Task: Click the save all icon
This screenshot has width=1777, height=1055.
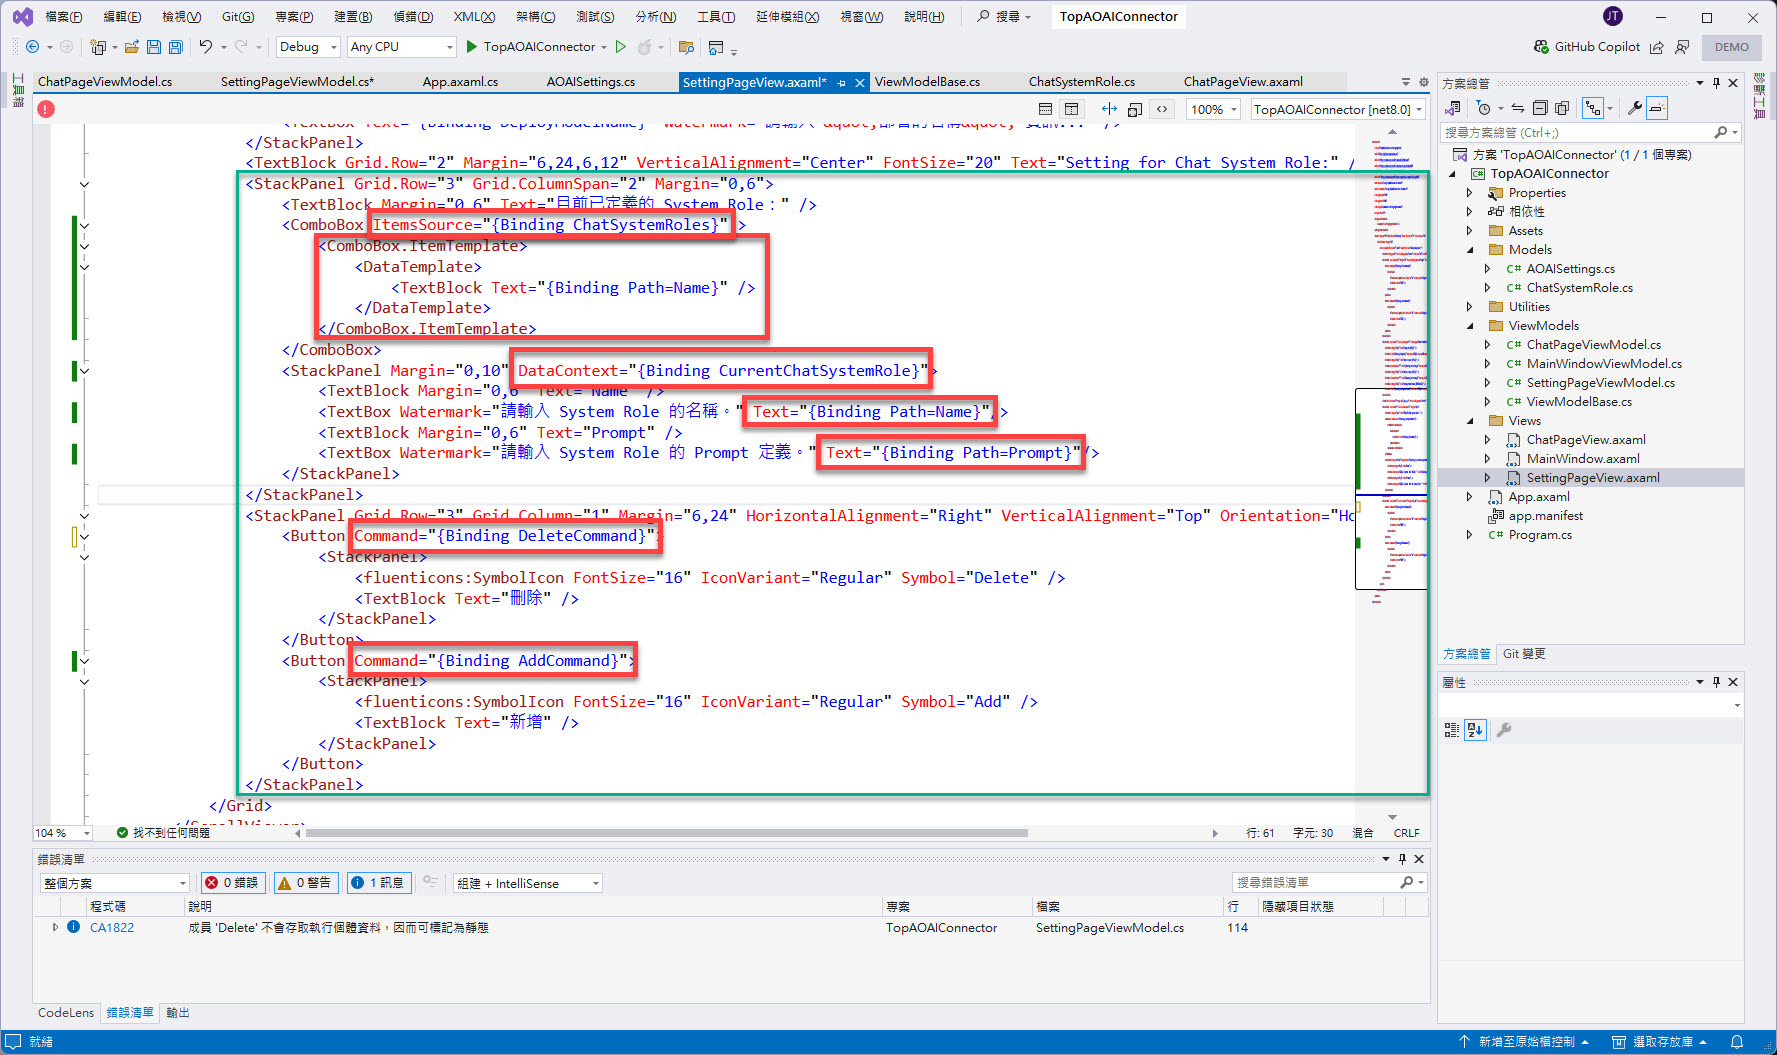Action: coord(176,47)
